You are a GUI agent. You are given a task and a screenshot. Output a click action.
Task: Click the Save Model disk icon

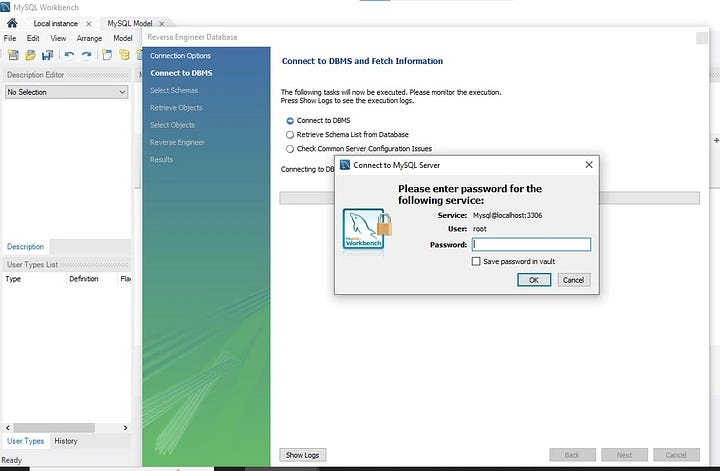click(x=47, y=55)
